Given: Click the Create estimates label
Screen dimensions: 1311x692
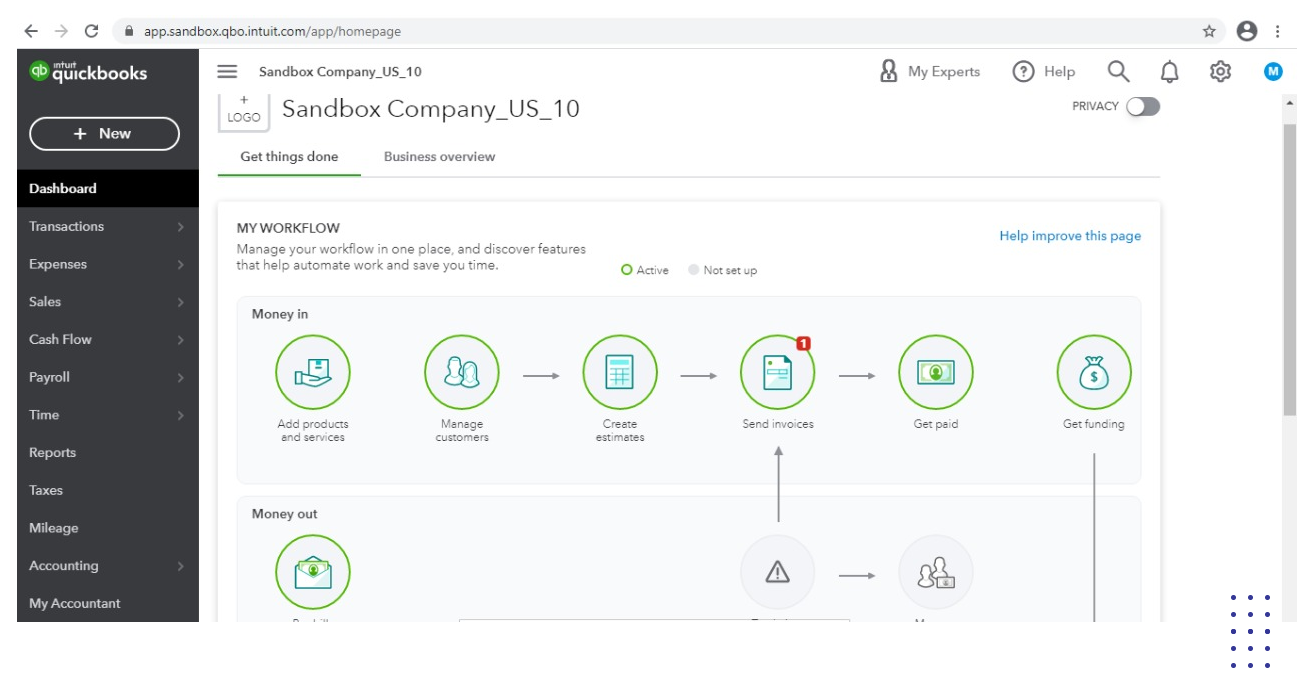Looking at the screenshot, I should point(620,430).
